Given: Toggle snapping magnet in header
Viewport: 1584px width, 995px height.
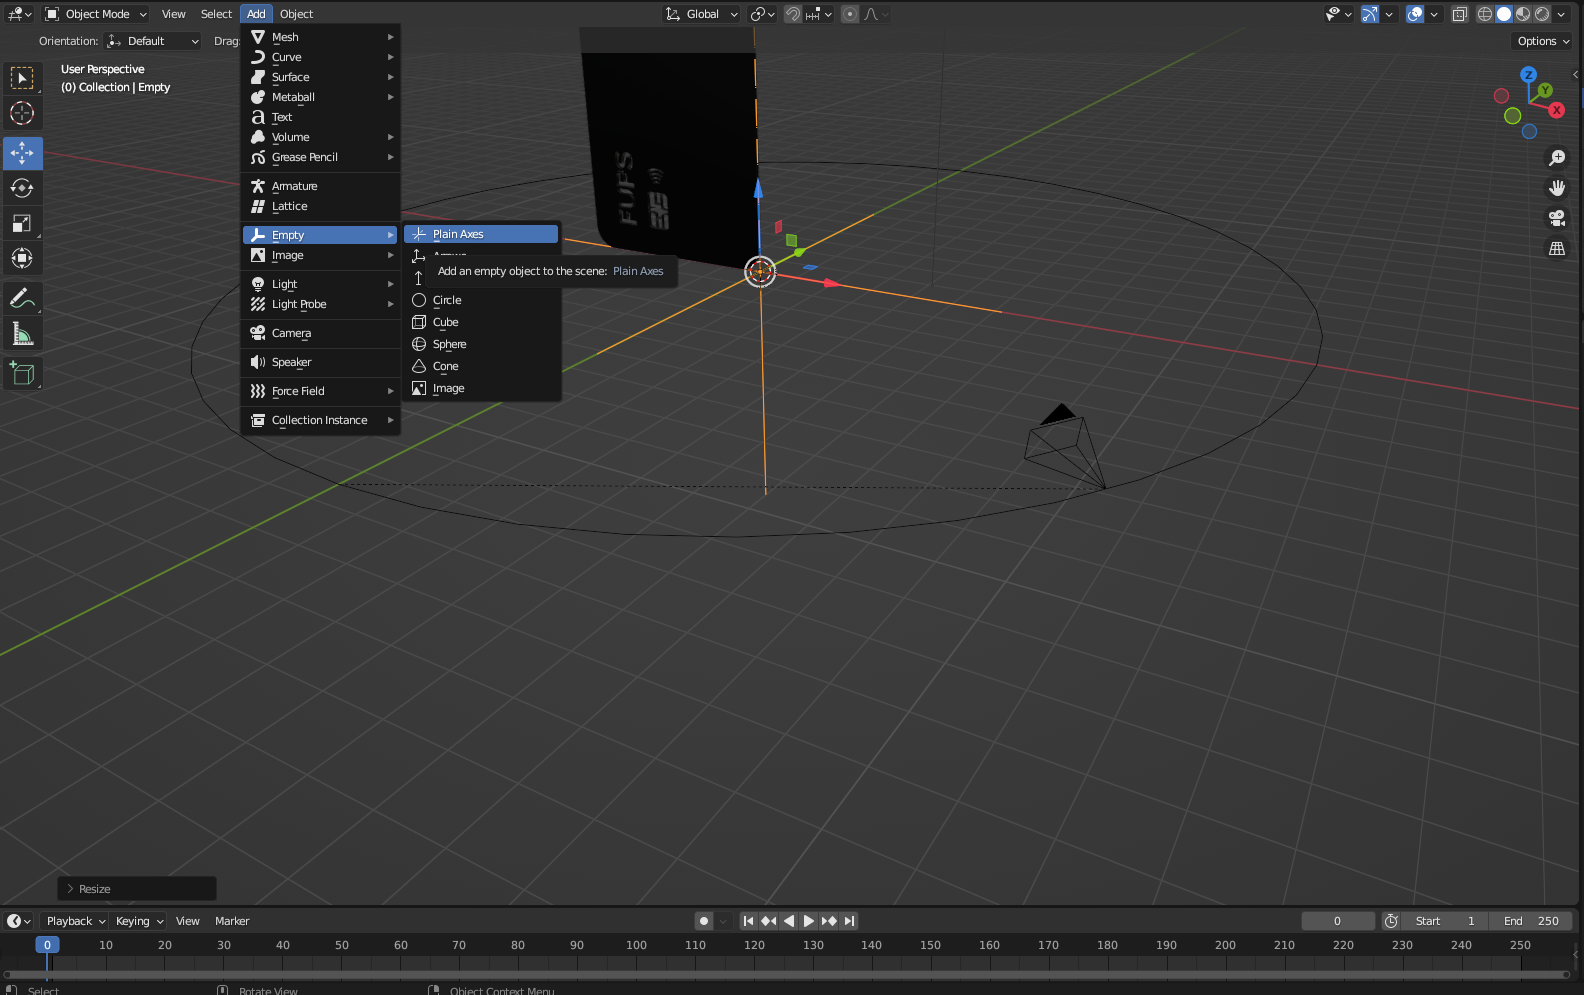Looking at the screenshot, I should pyautogui.click(x=793, y=14).
